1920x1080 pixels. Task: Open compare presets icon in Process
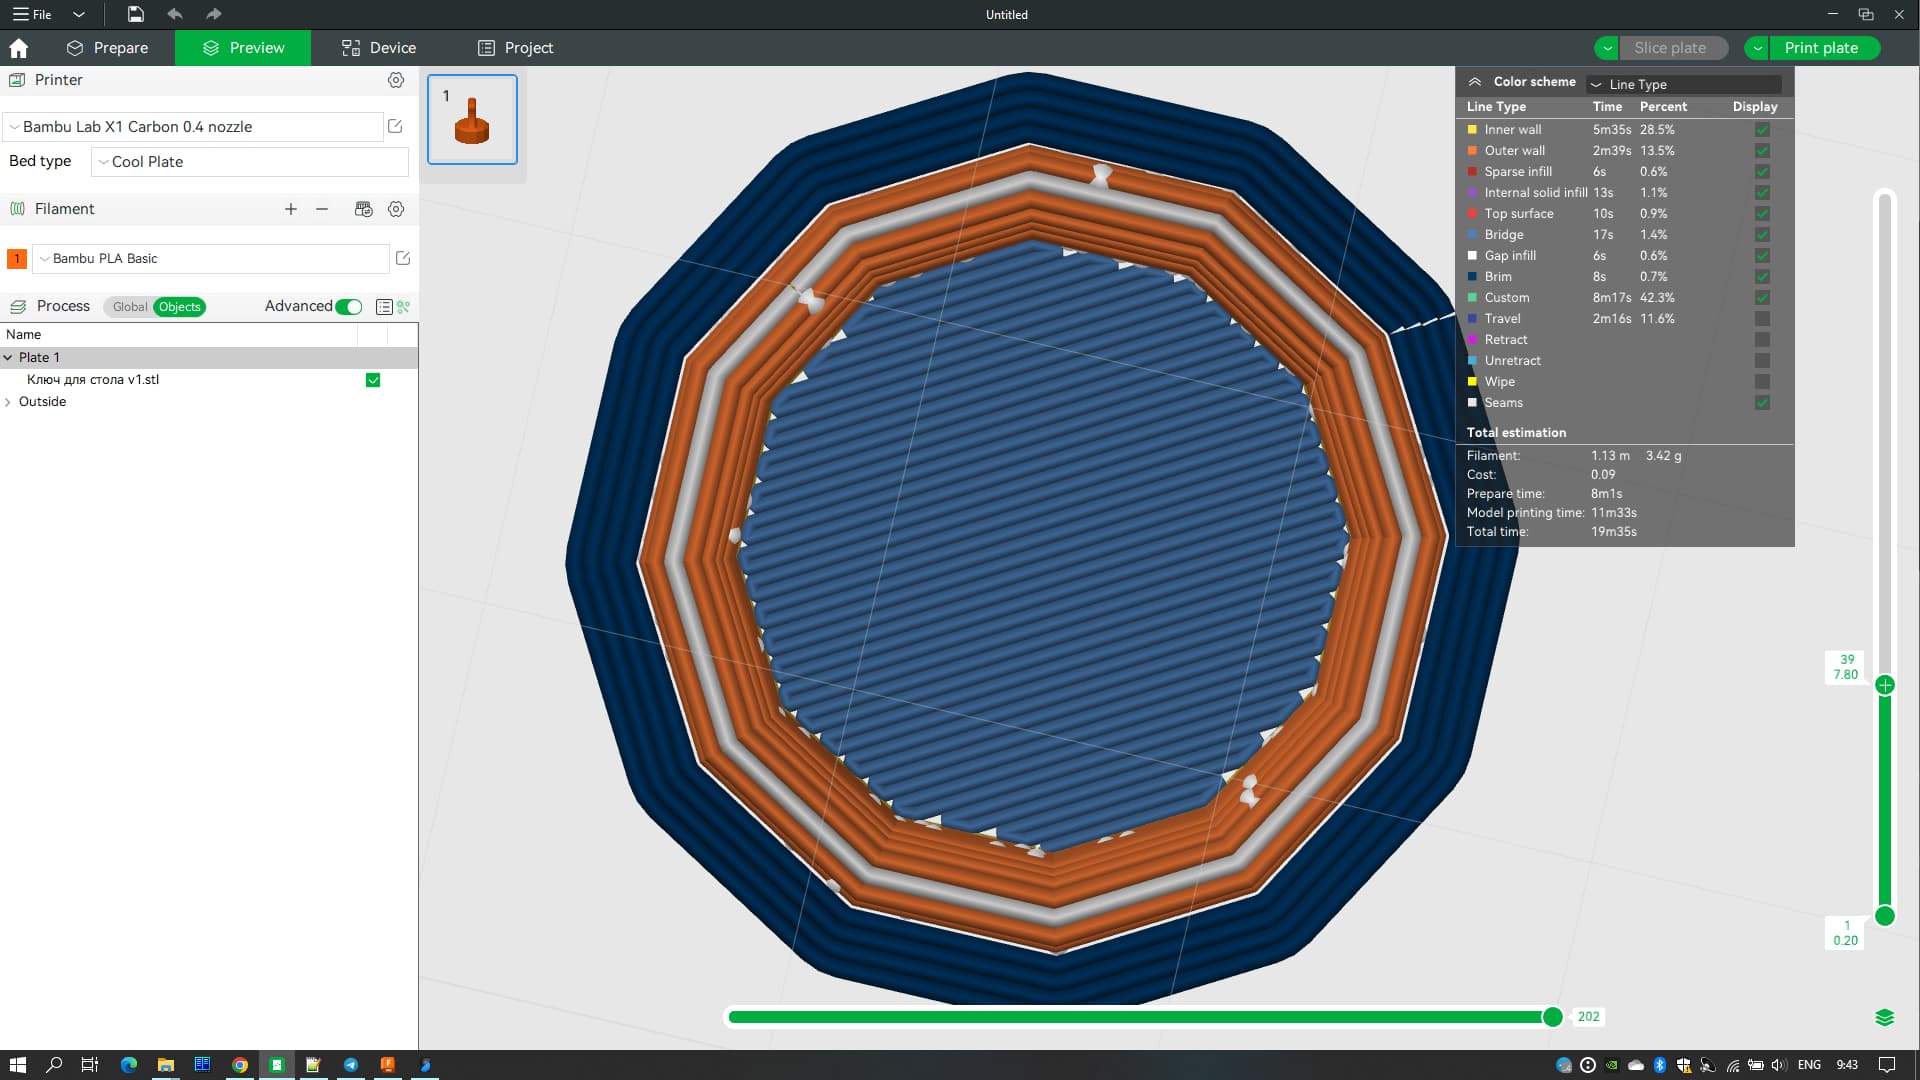point(403,307)
